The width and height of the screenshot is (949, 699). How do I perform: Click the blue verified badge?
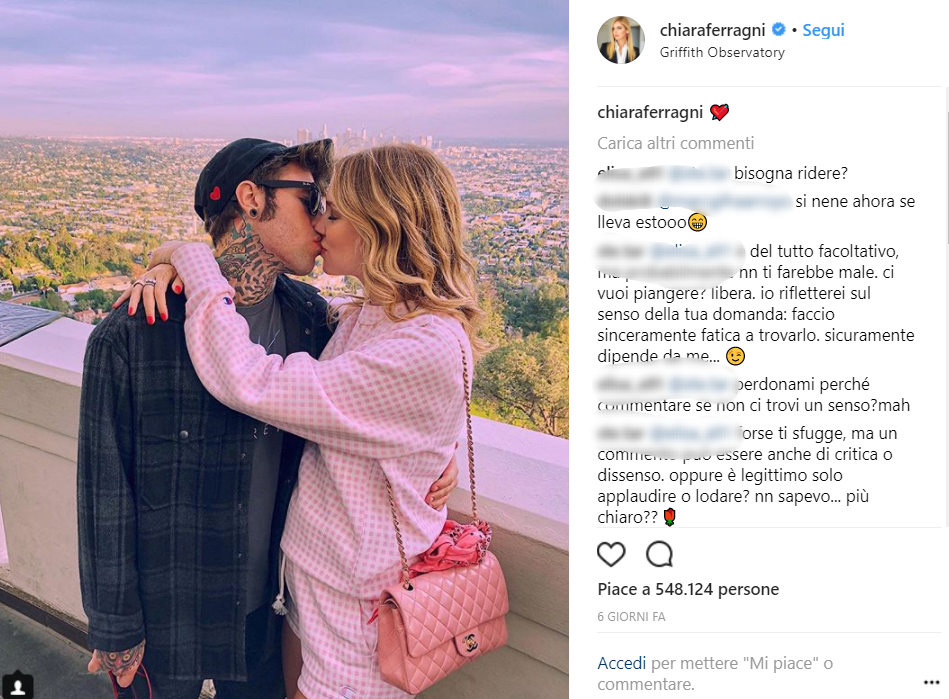pos(779,29)
